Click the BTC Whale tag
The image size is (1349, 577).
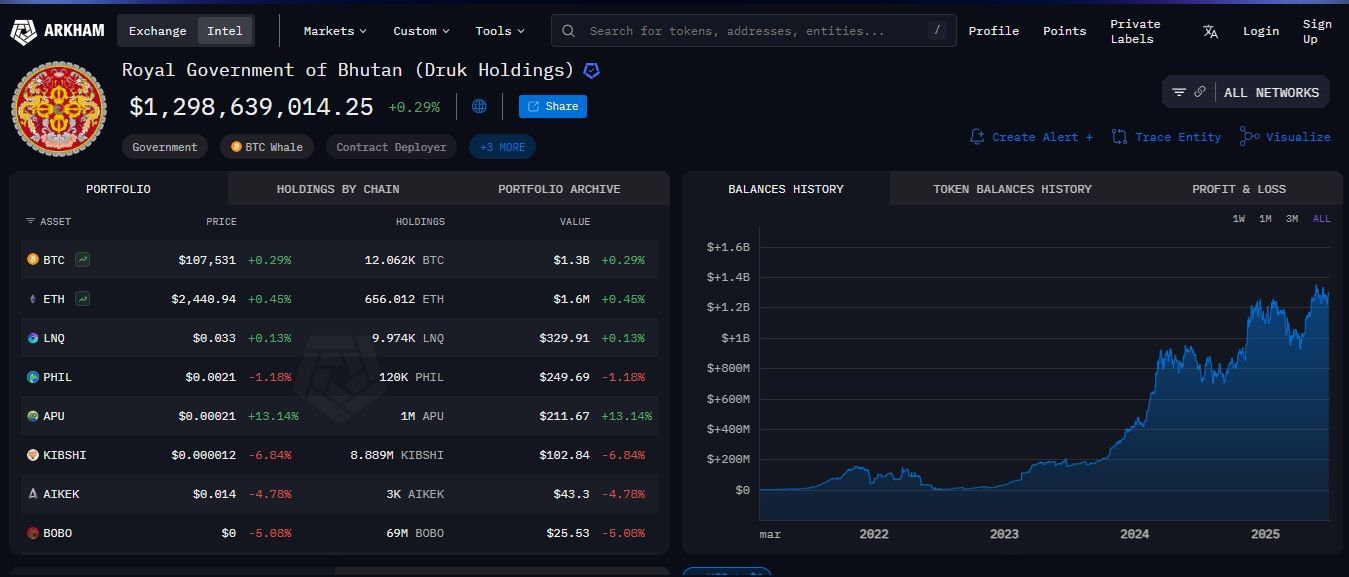[x=267, y=147]
